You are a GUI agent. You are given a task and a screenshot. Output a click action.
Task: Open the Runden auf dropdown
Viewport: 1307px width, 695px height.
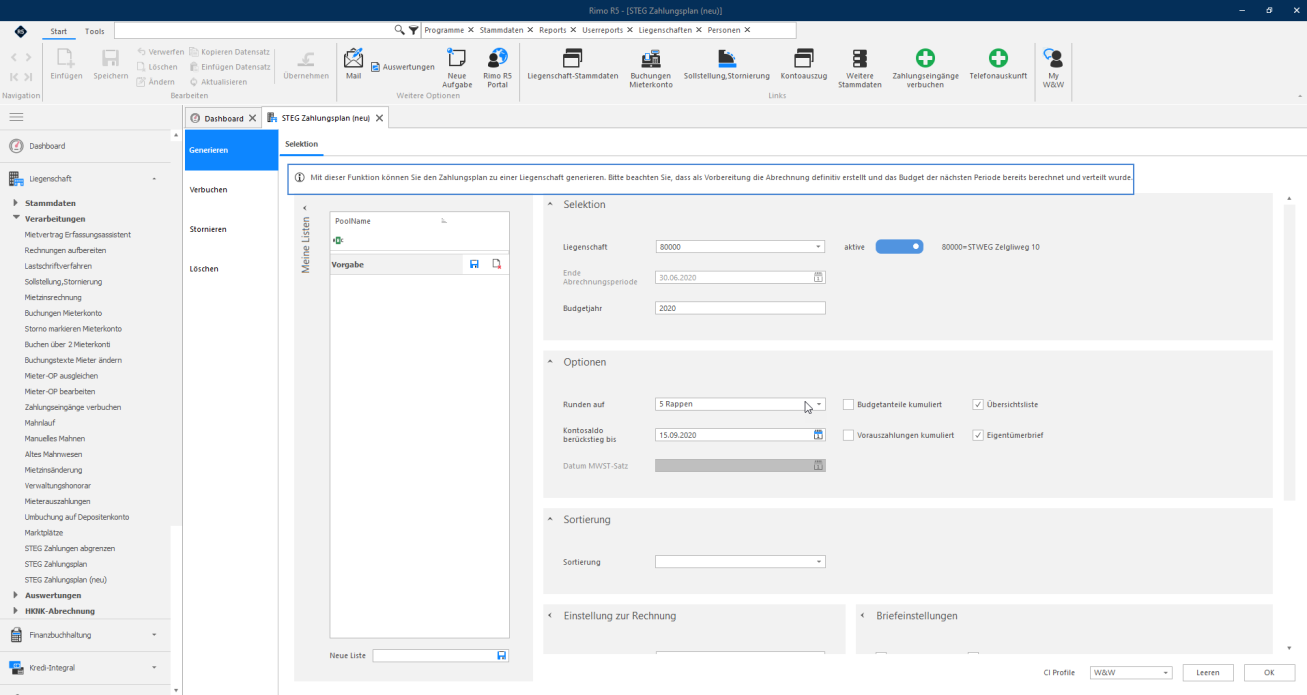pyautogui.click(x=819, y=404)
